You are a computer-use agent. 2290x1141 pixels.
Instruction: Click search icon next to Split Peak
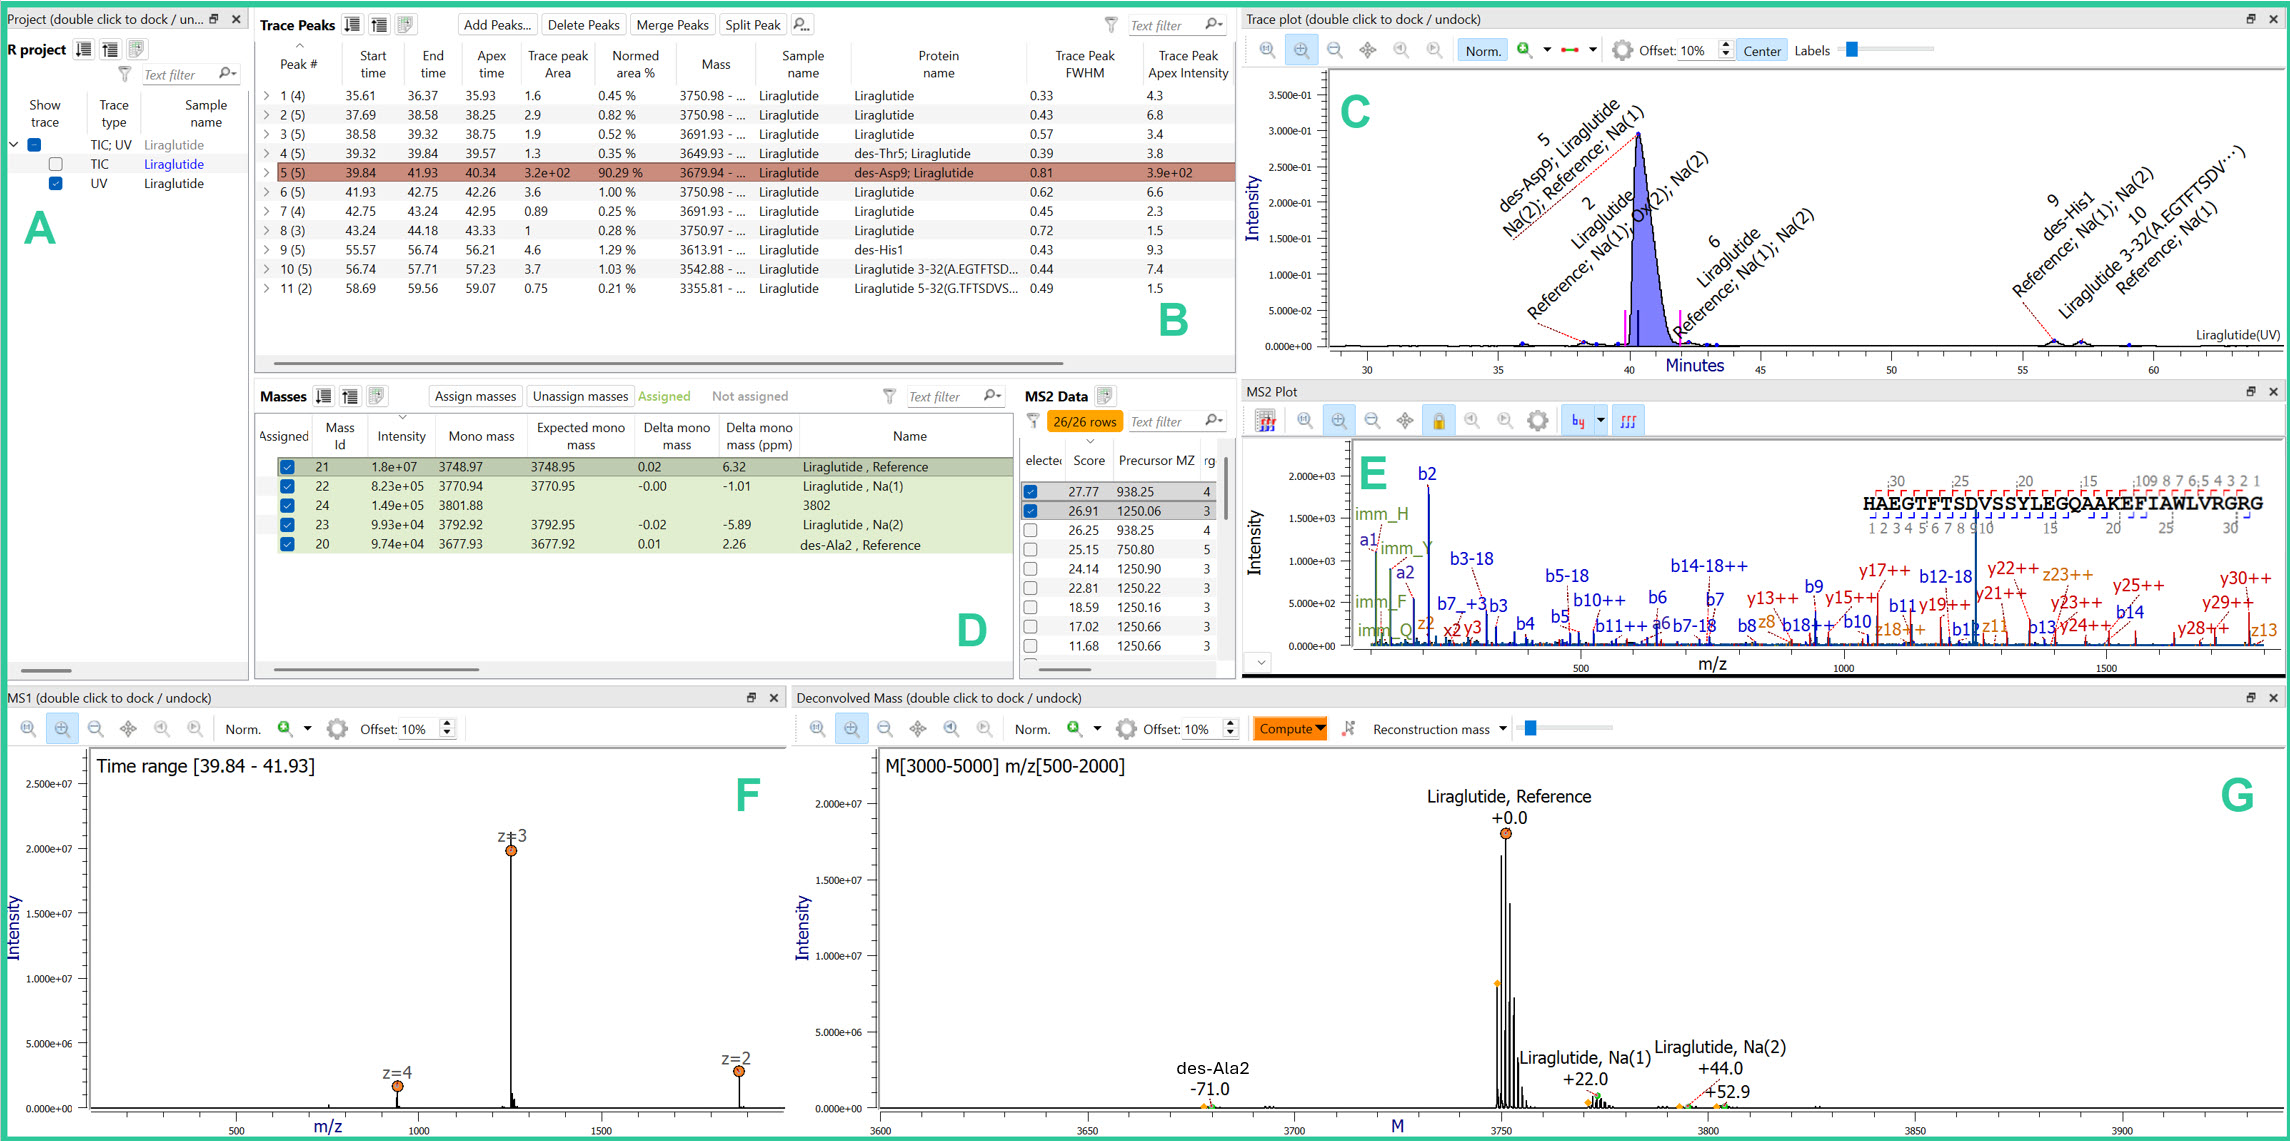(x=802, y=25)
